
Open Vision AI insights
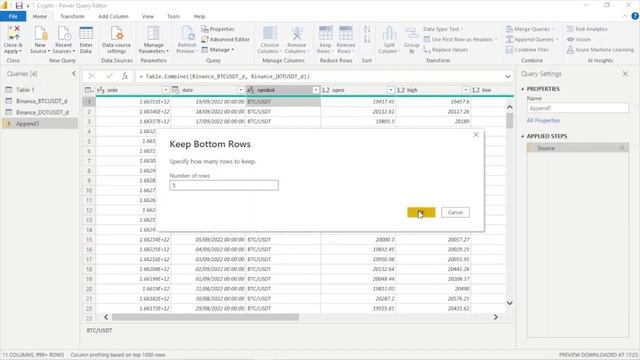[x=578, y=39]
